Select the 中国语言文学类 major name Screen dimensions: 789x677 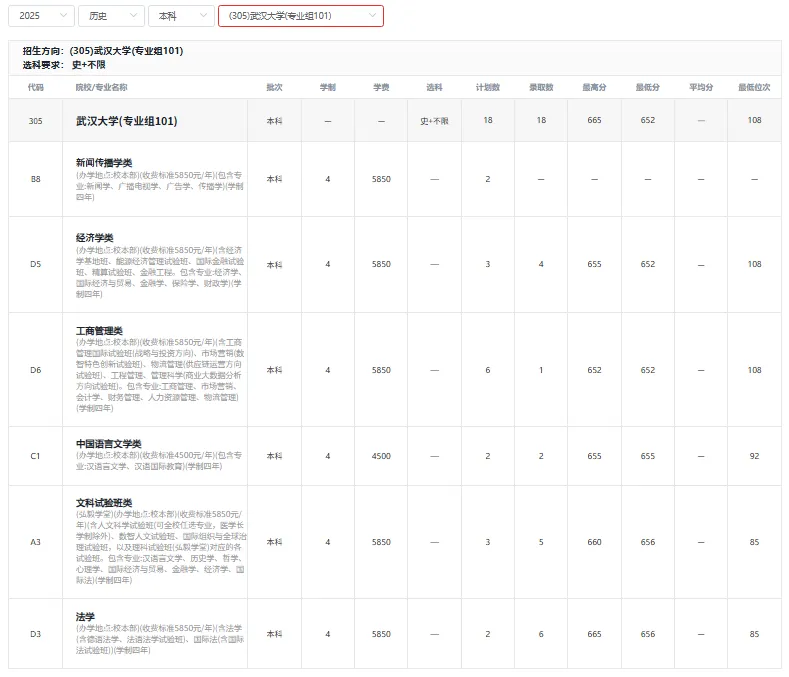(109, 443)
